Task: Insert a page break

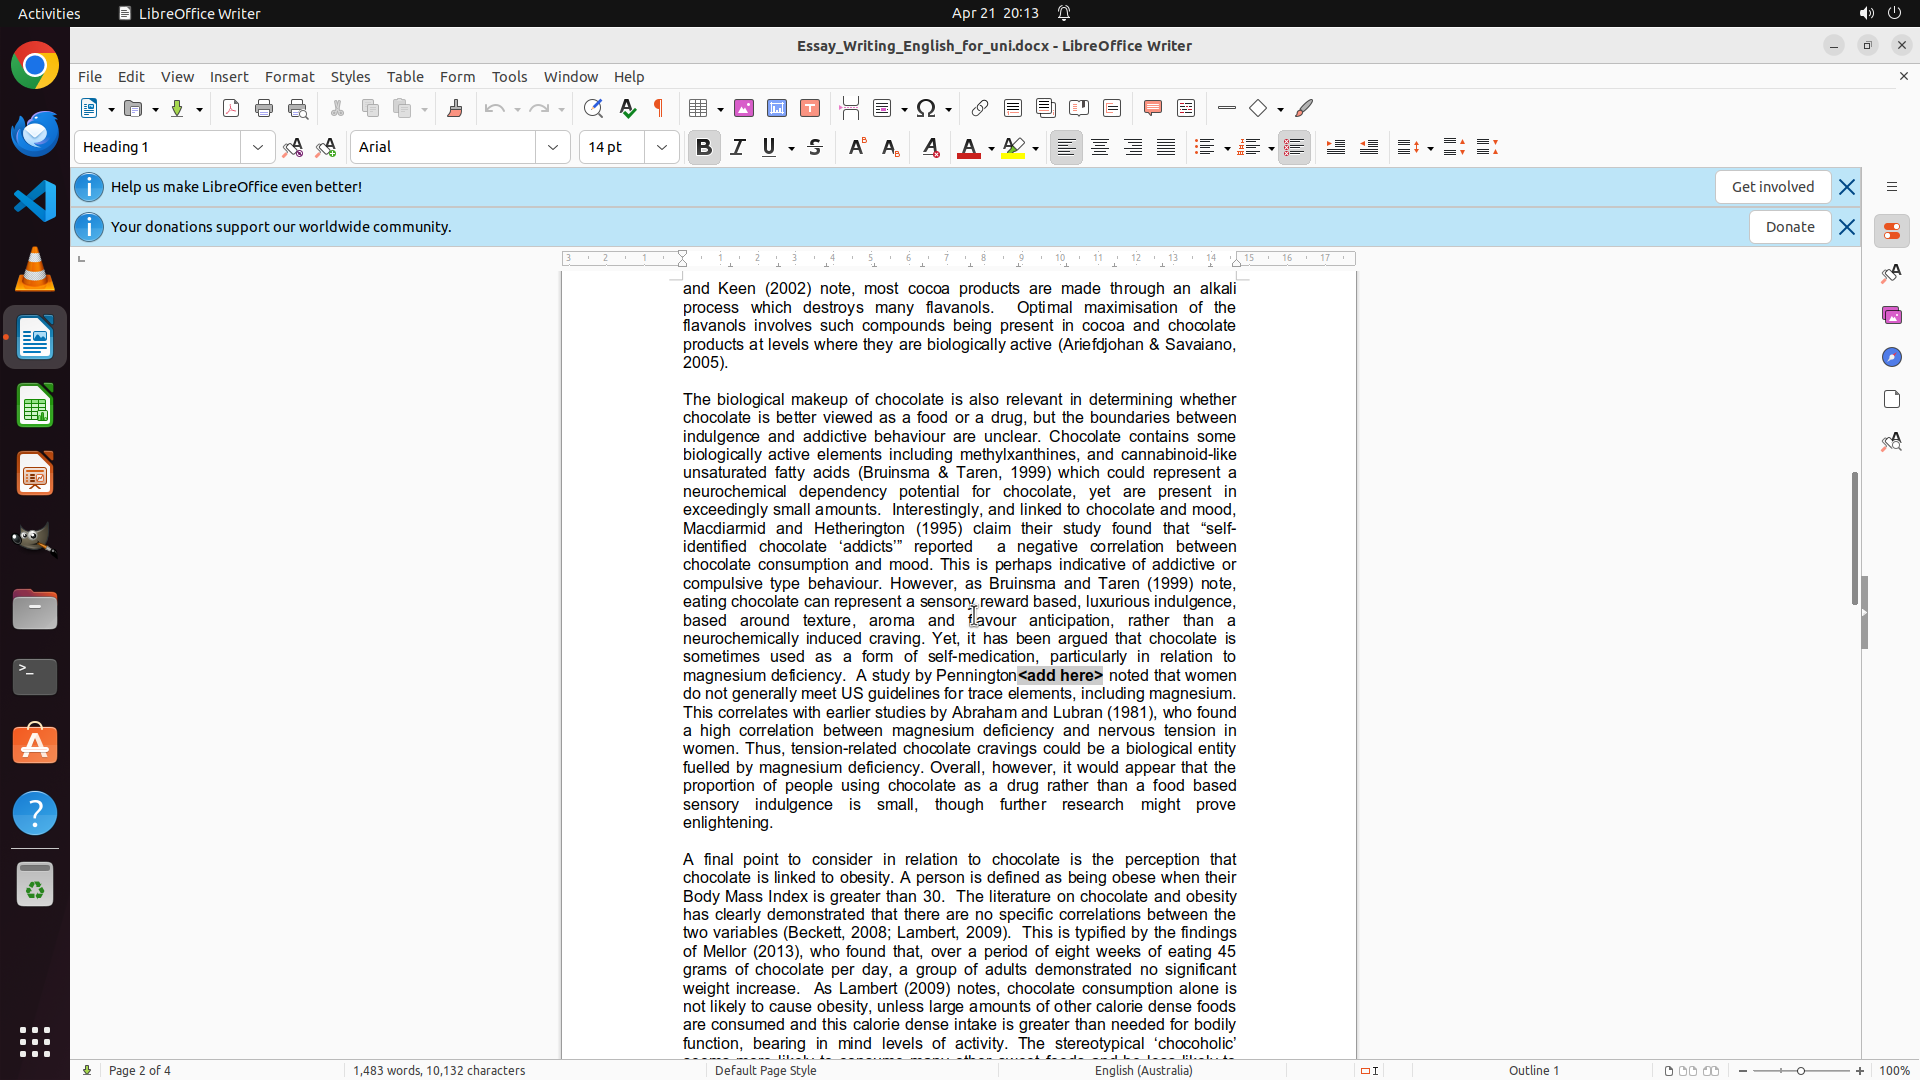Action: [850, 108]
